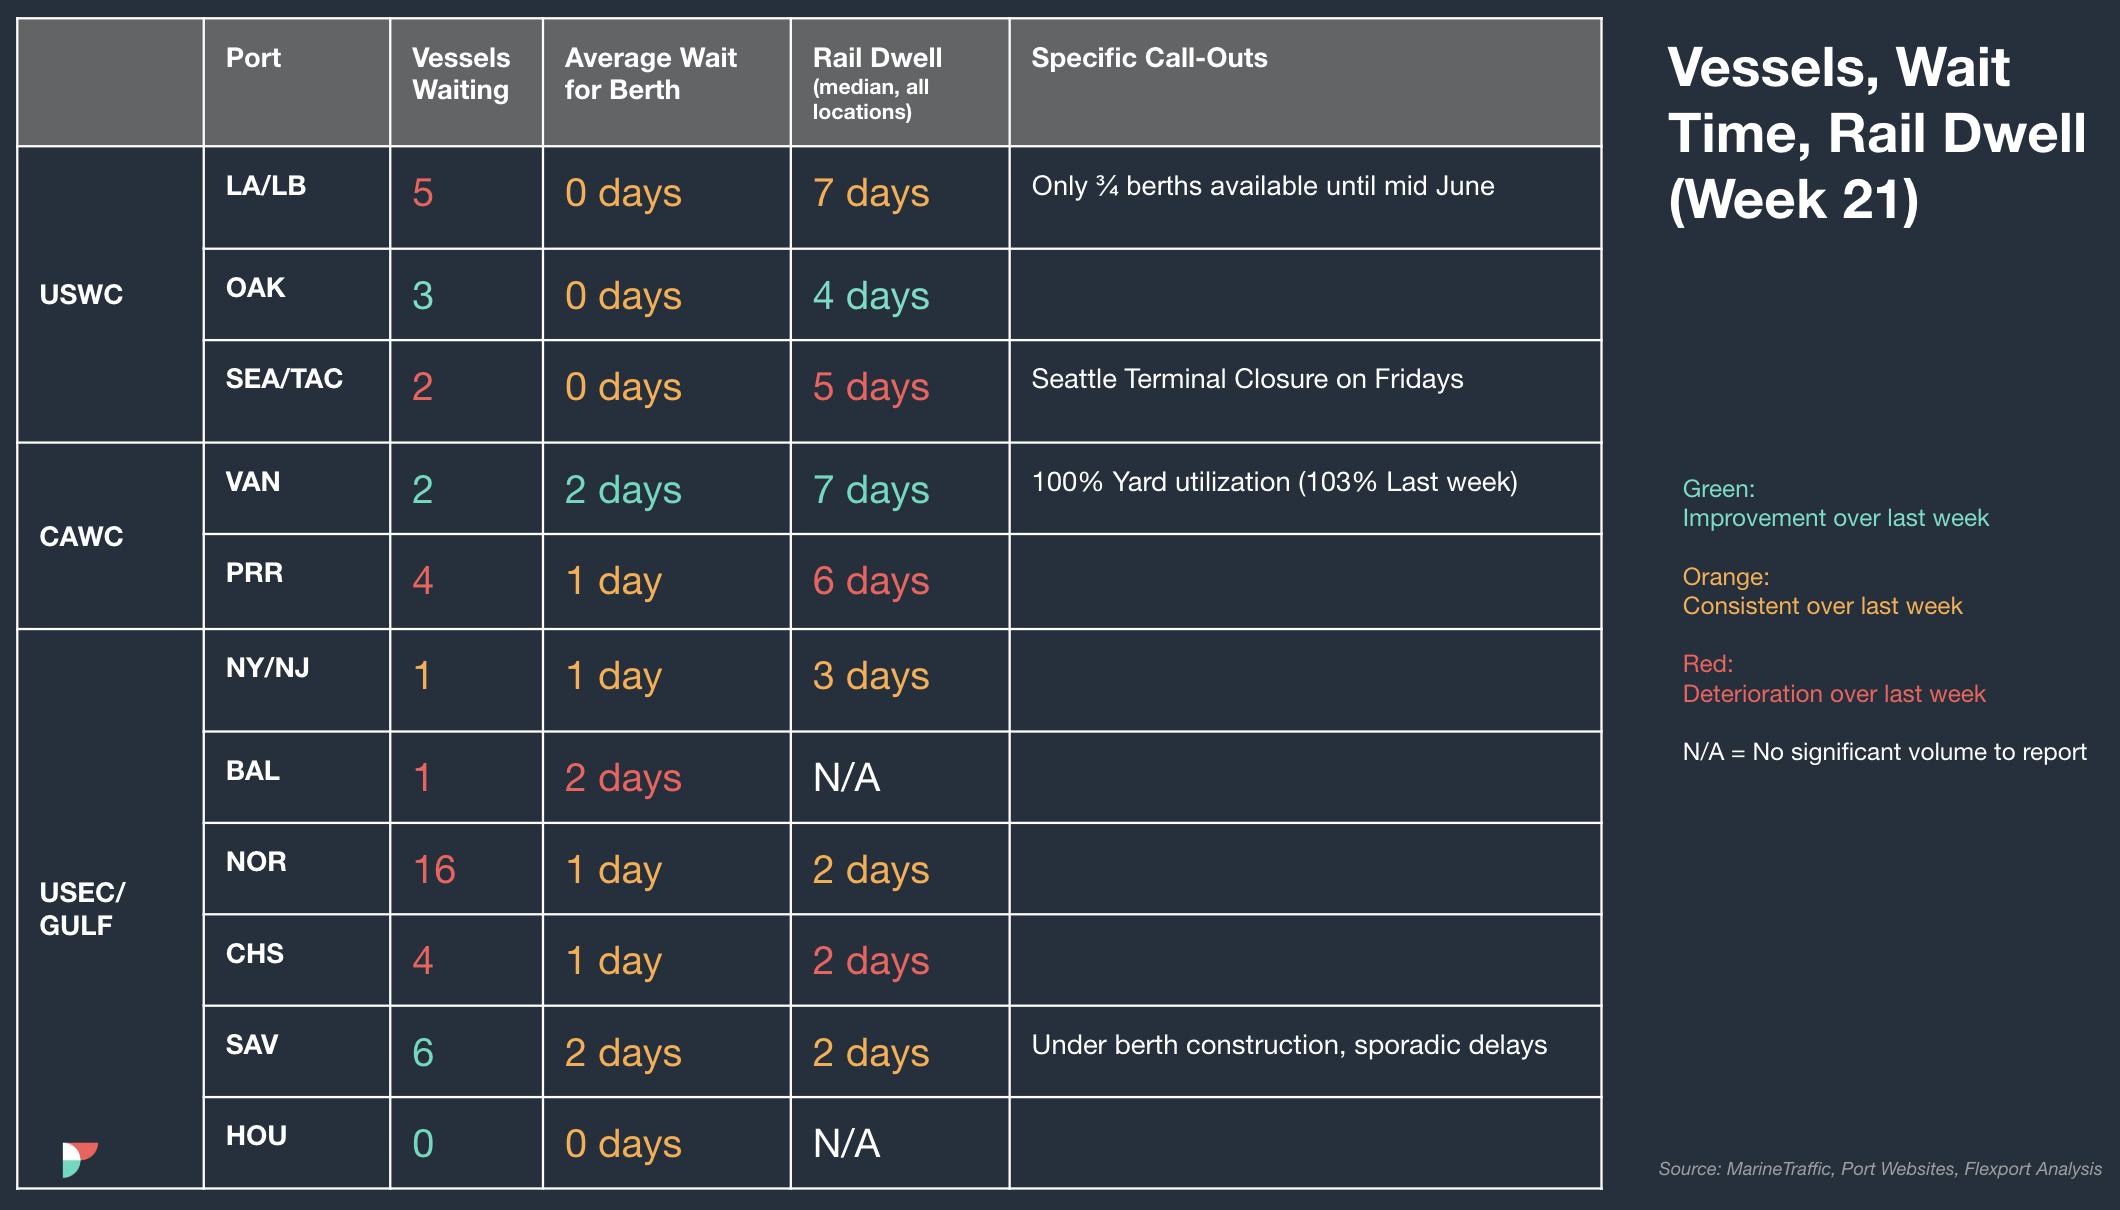Select the N/A legend explanation text
This screenshot has width=2120, height=1210.
1884,752
